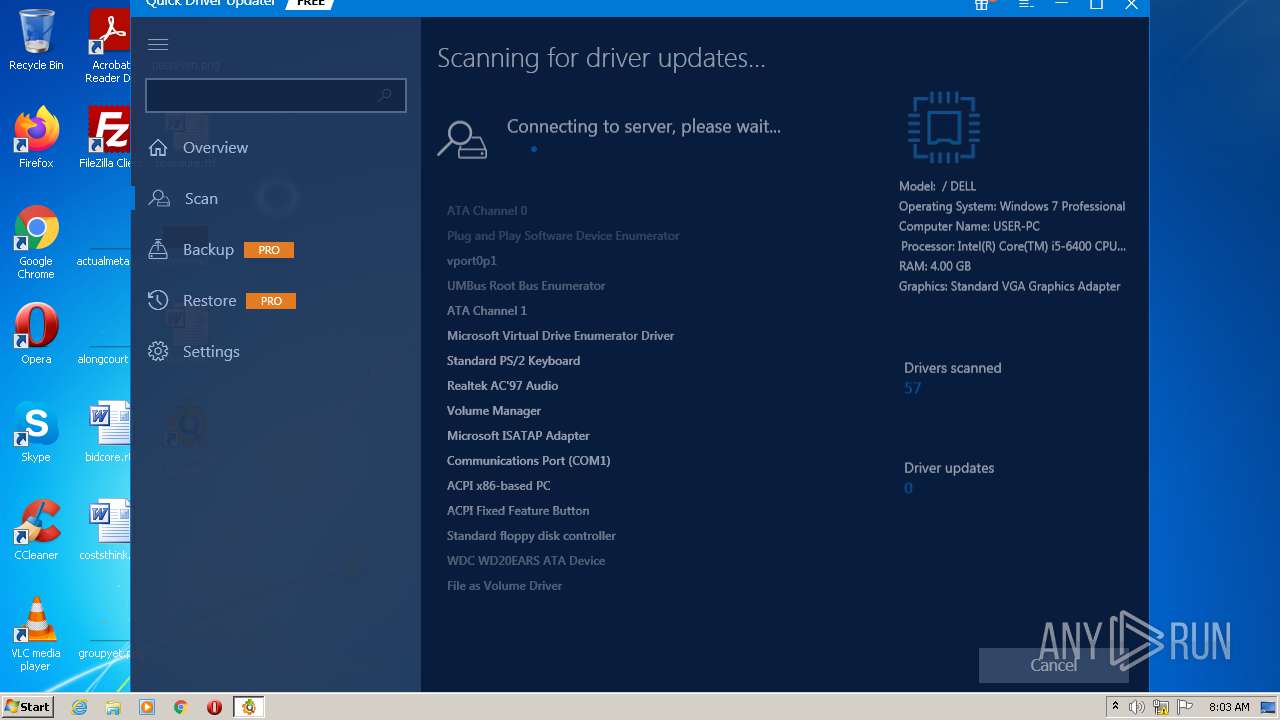The width and height of the screenshot is (1280, 720).
Task: Open Settings in the sidebar
Action: pos(211,351)
